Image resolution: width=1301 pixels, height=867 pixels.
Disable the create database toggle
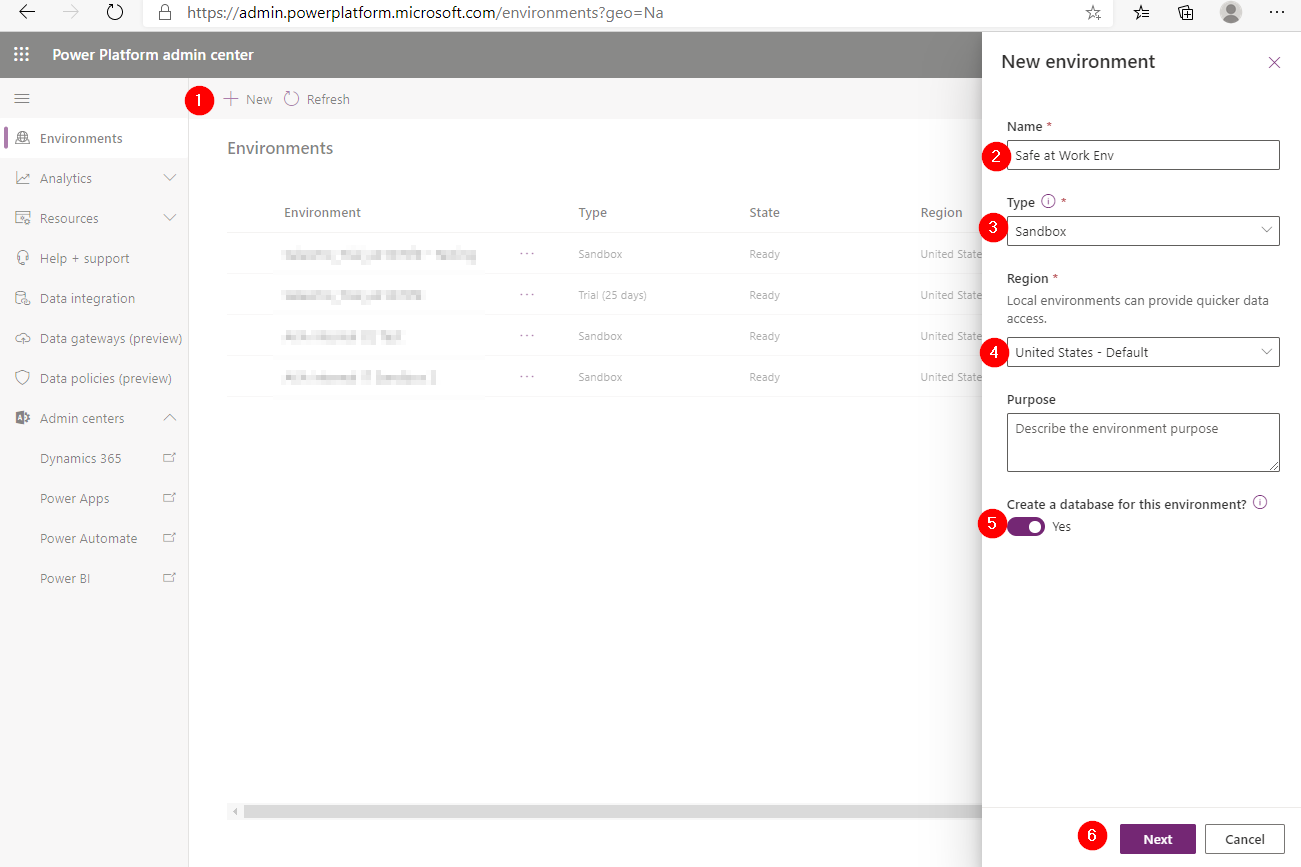coord(1025,526)
